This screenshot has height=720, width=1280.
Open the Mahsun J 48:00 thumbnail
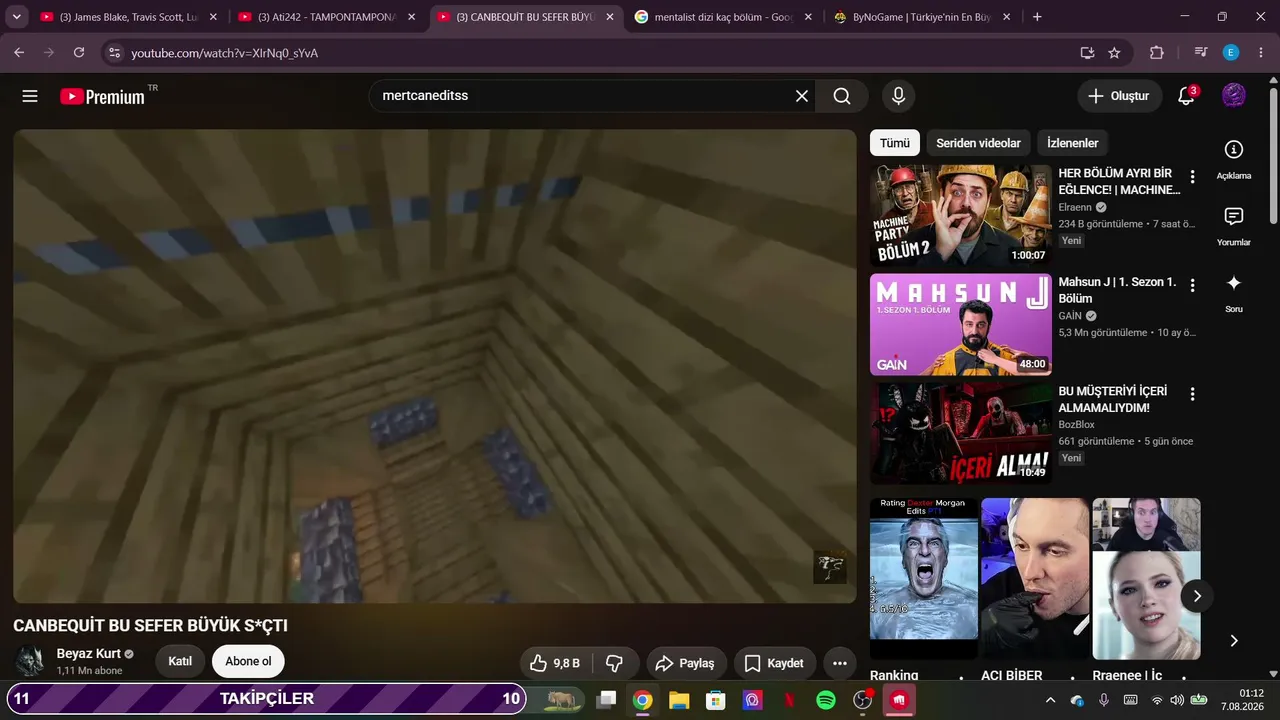tap(960, 324)
